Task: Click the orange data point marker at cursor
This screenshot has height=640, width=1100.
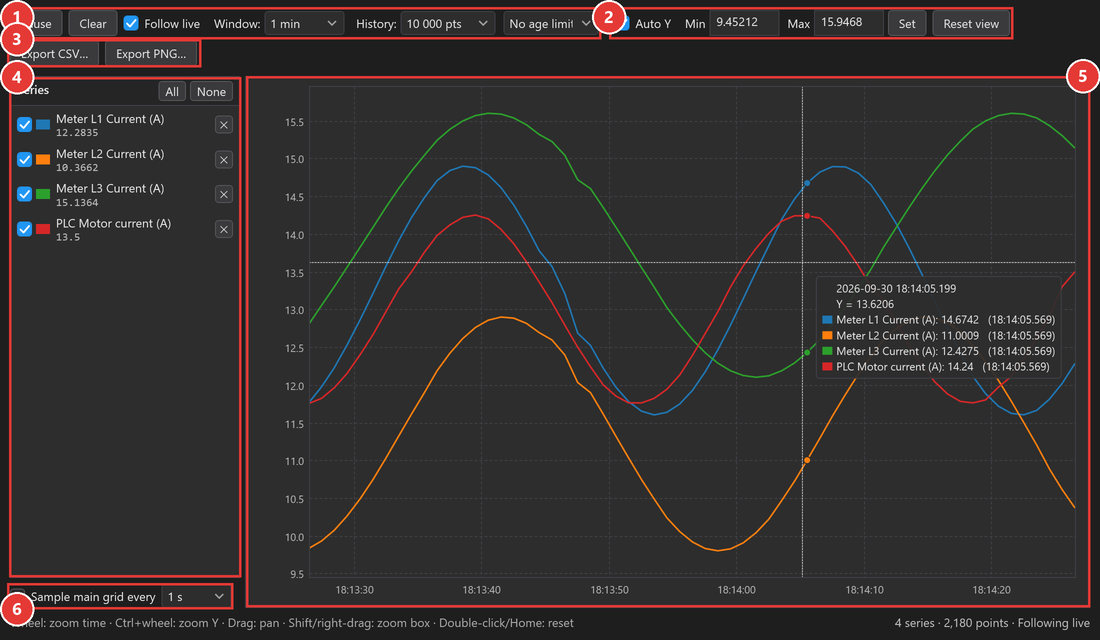Action: pyautogui.click(x=807, y=460)
